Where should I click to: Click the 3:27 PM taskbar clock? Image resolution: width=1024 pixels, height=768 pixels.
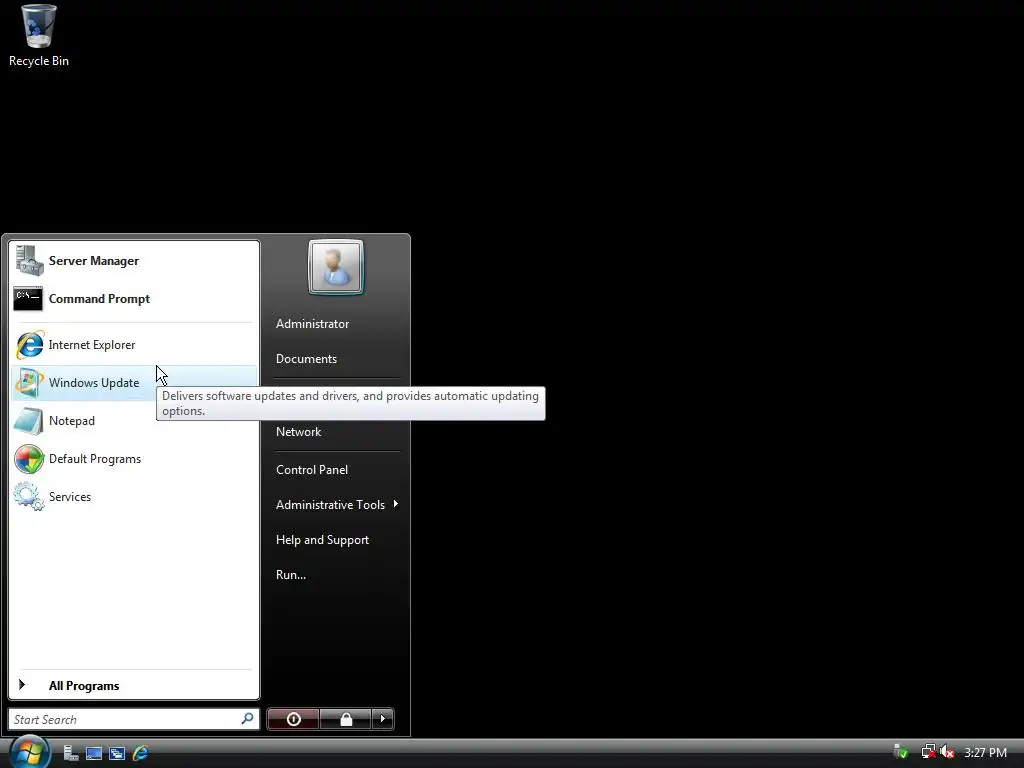(985, 752)
